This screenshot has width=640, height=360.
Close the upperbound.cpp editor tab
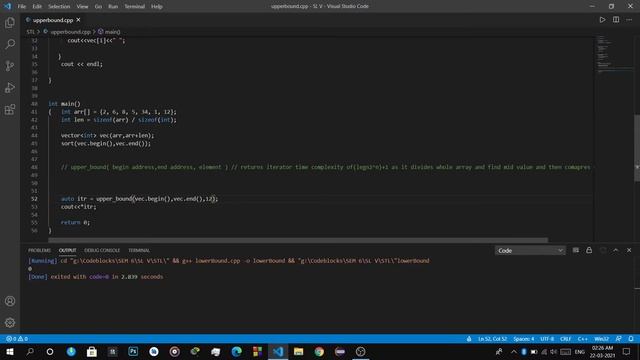[78, 20]
